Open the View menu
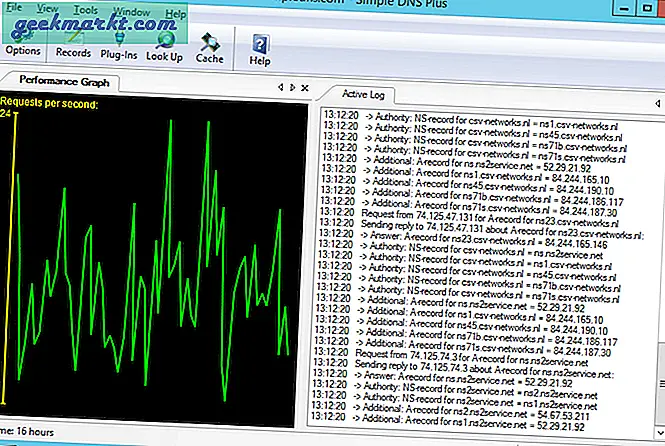This screenshot has height=446, width=665. 47,8
